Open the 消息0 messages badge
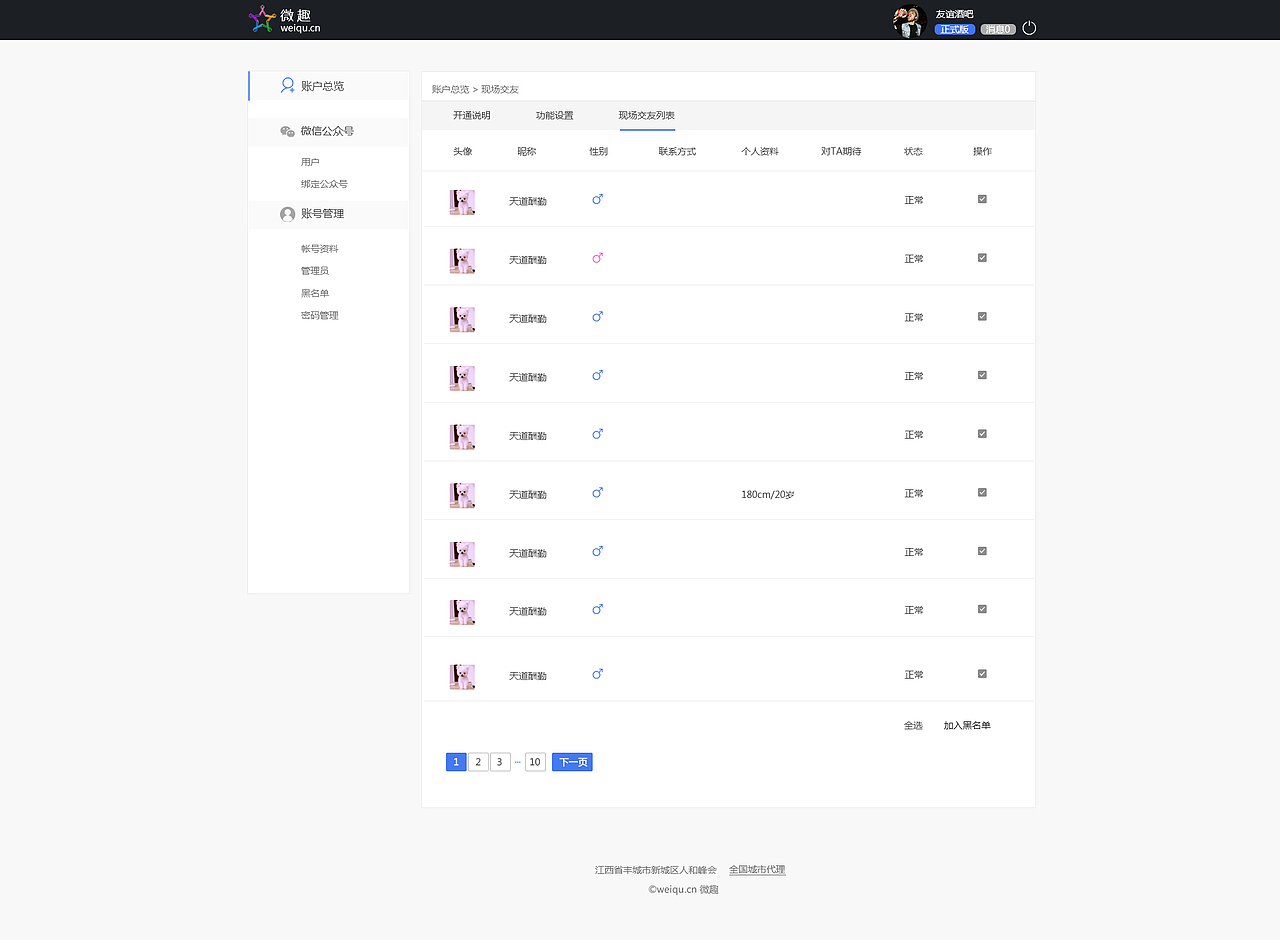Viewport: 1280px width, 940px height. (998, 29)
